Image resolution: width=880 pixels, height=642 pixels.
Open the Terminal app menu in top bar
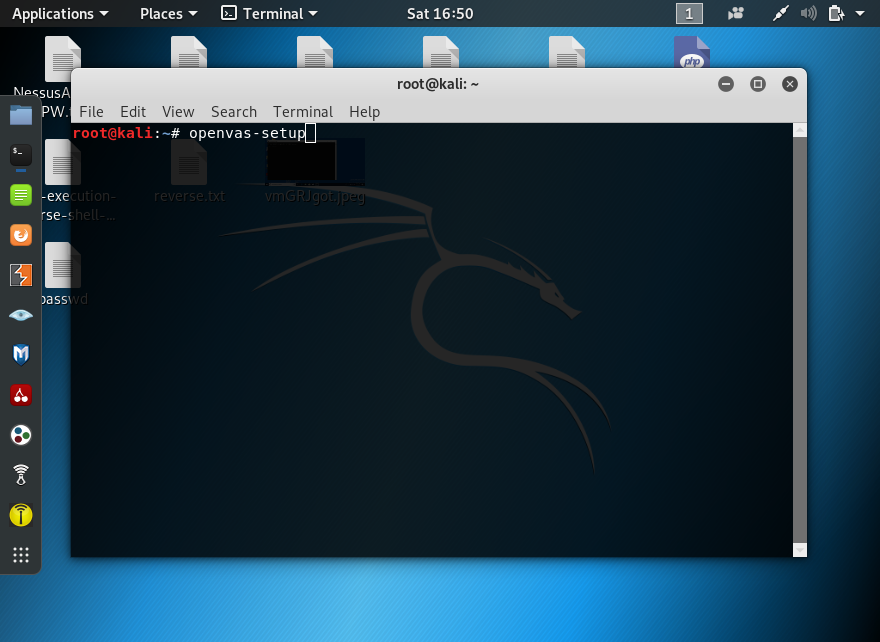[x=269, y=13]
